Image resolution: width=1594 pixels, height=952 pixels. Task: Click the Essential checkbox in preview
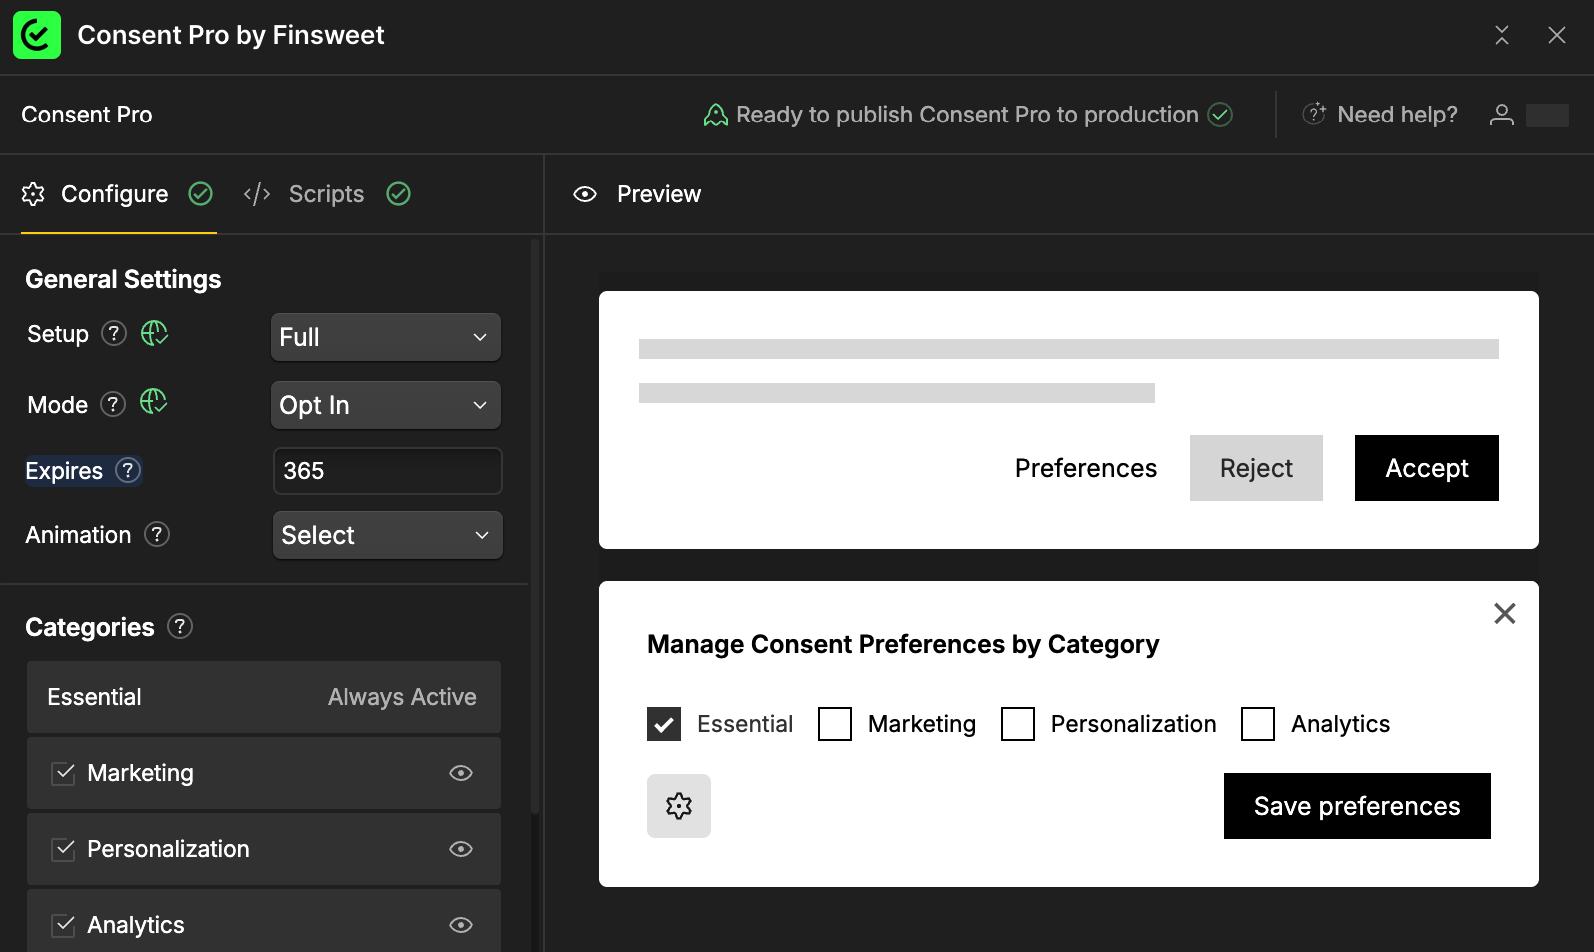pyautogui.click(x=664, y=724)
